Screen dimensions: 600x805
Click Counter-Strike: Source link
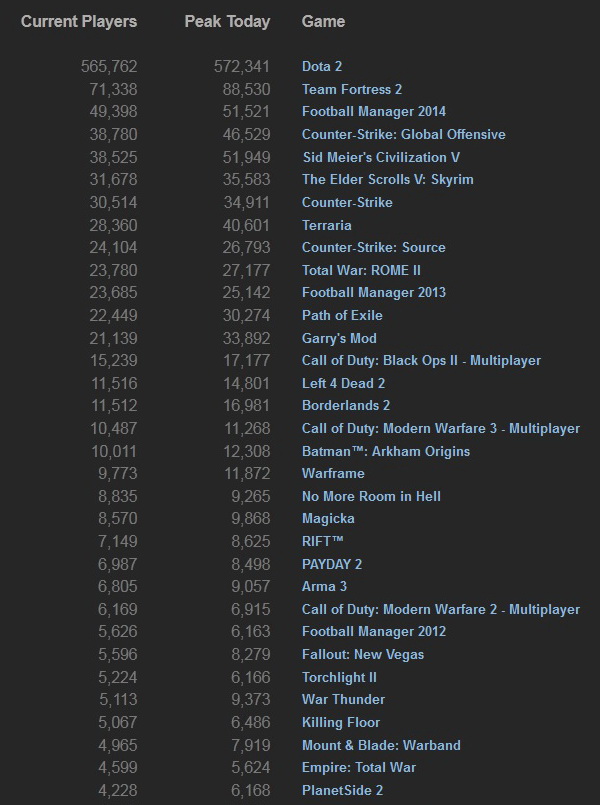click(x=373, y=247)
